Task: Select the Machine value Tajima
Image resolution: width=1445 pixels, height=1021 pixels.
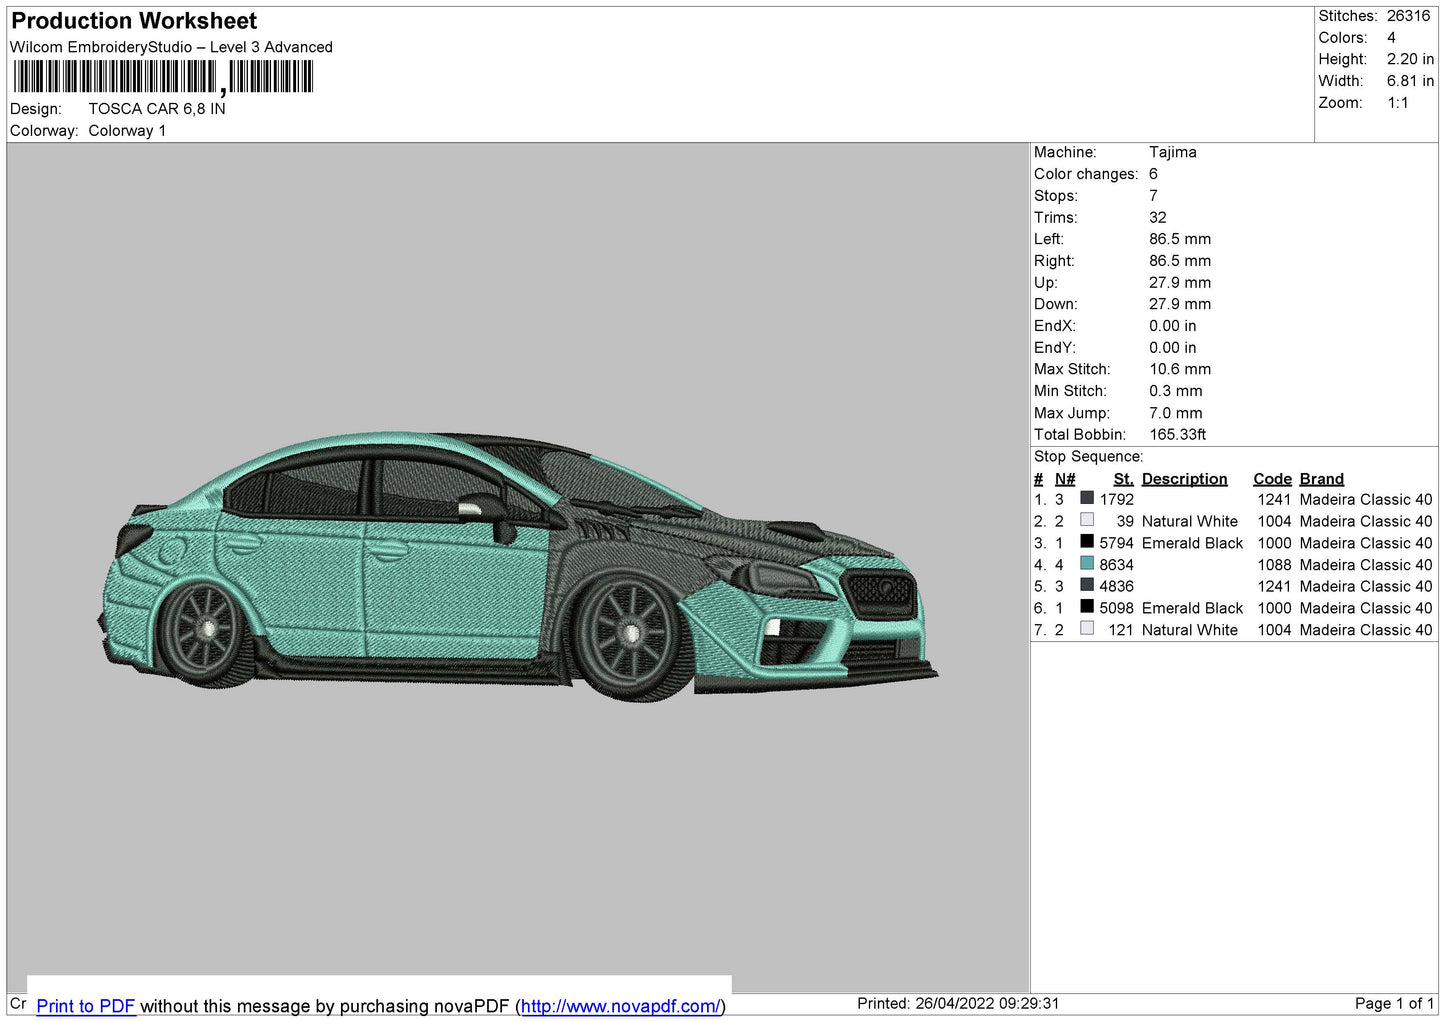Action: click(x=1173, y=152)
